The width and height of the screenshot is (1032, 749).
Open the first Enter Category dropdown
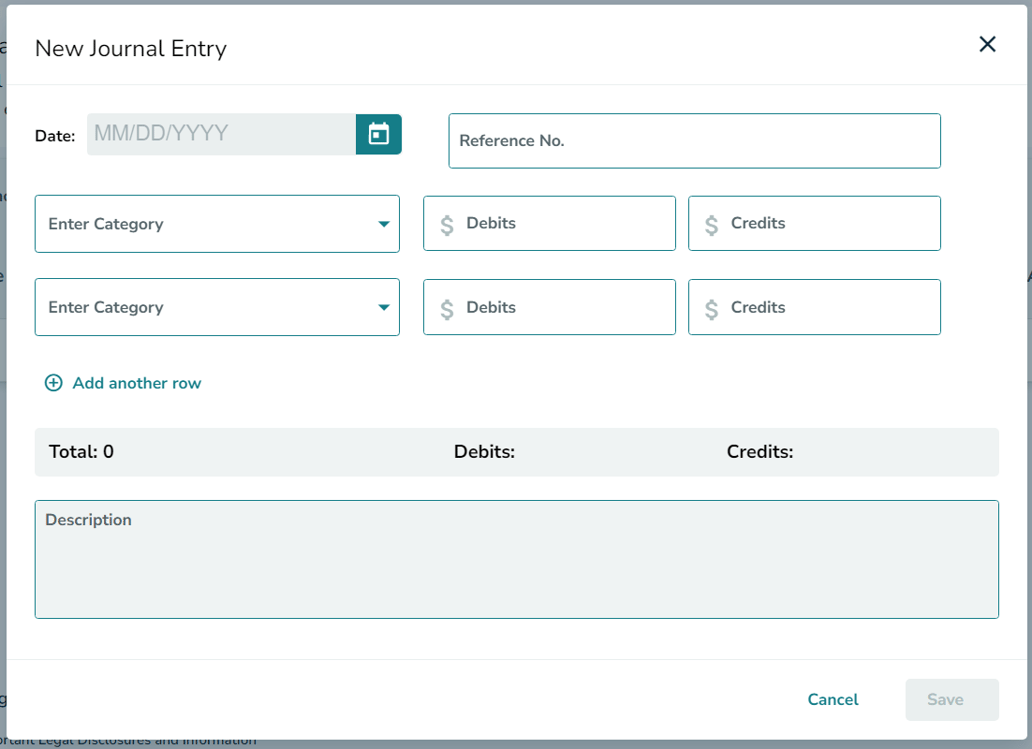pyautogui.click(x=217, y=224)
